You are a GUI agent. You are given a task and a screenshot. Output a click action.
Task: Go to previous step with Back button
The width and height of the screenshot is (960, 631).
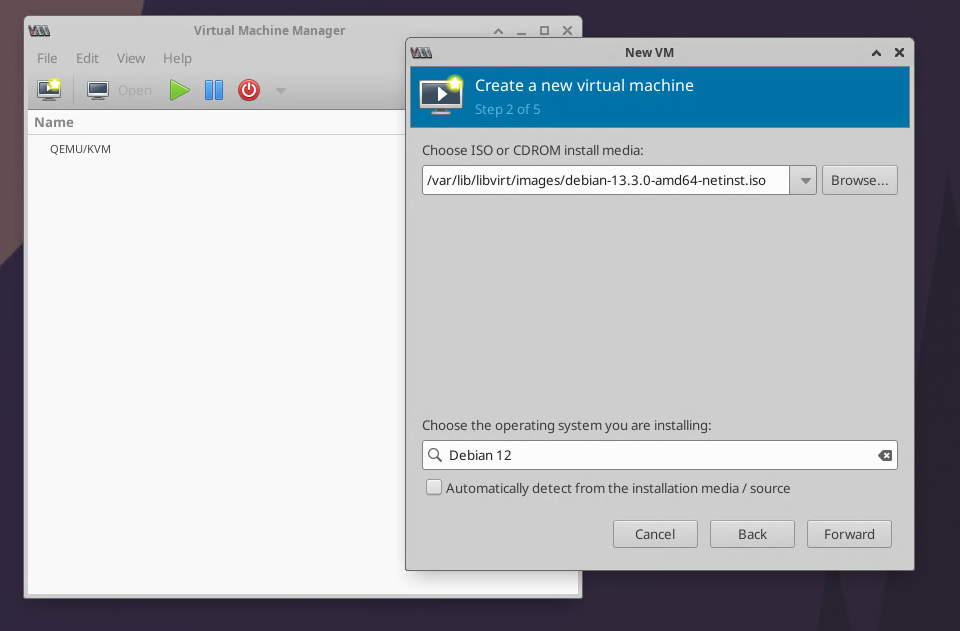coord(752,534)
